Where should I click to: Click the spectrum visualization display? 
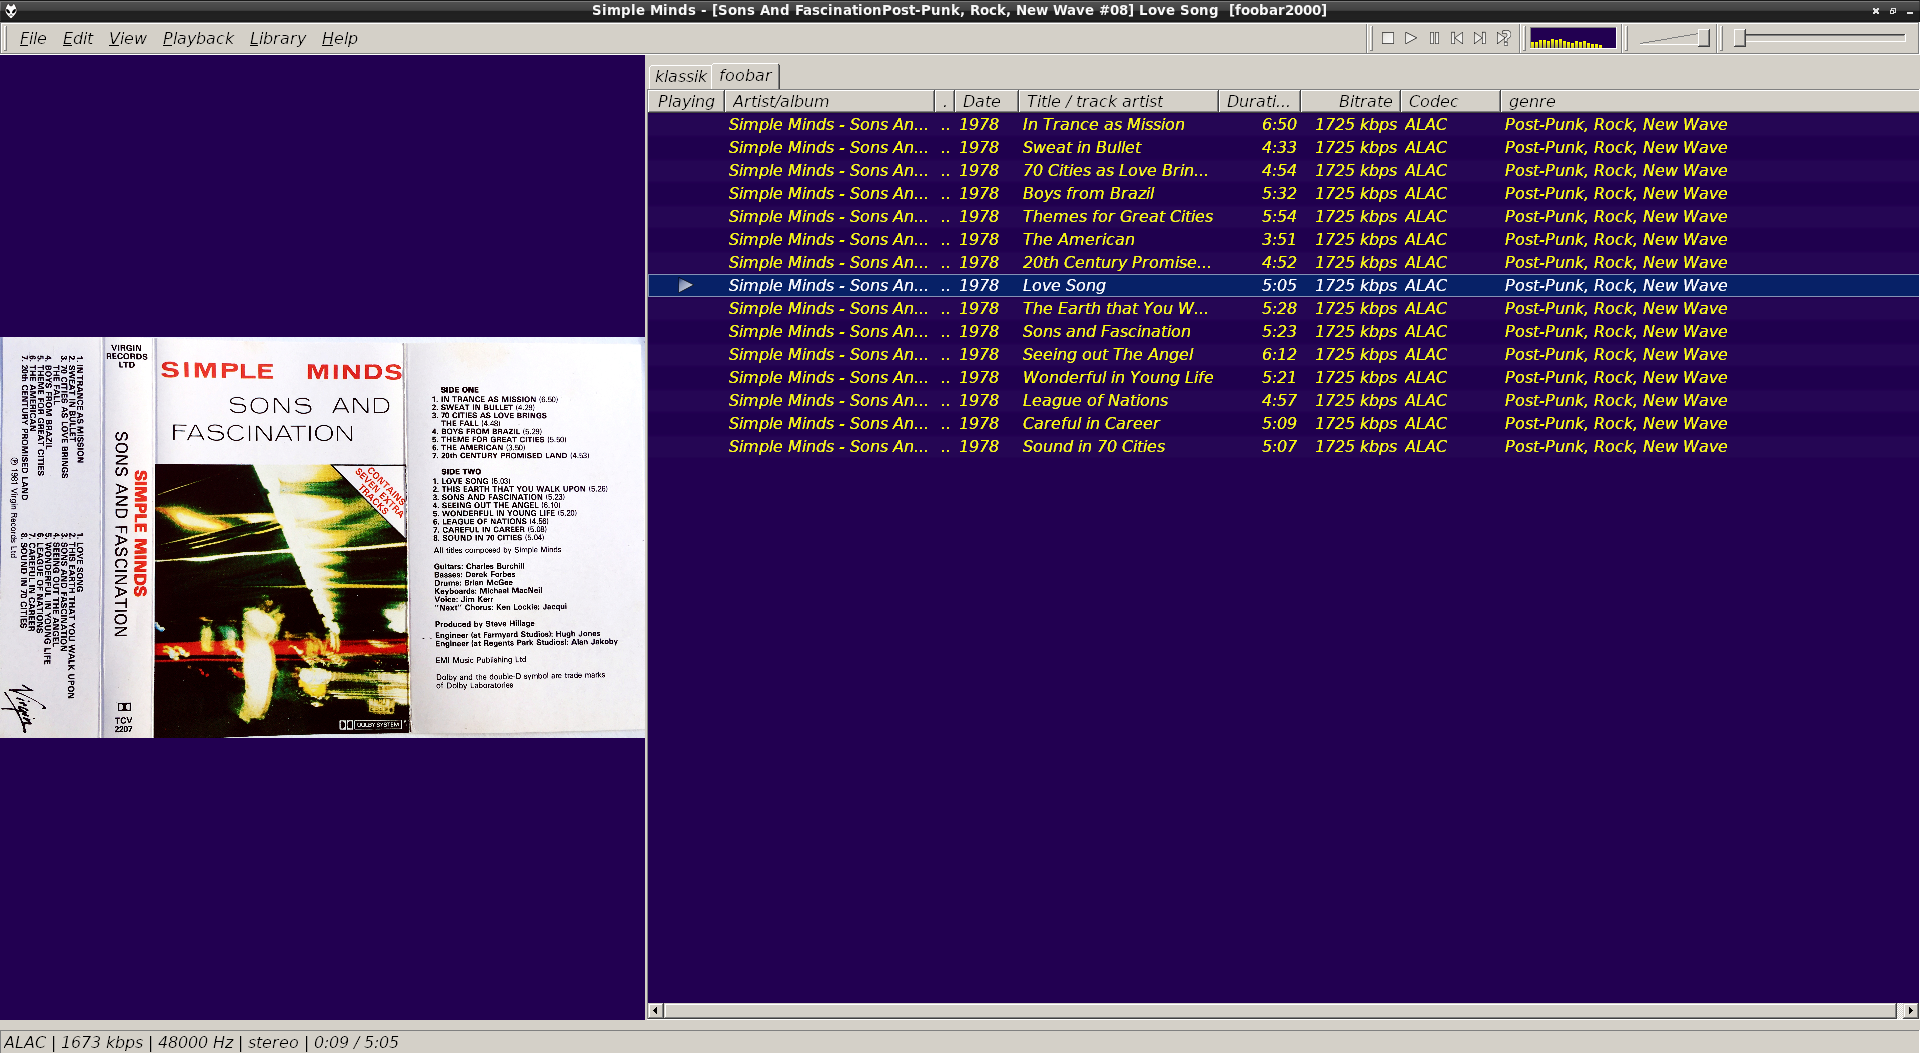[x=1572, y=38]
